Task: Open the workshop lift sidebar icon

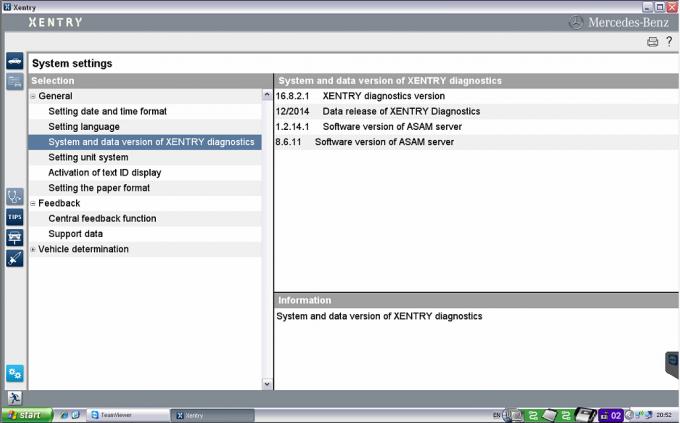Action: pos(15,238)
